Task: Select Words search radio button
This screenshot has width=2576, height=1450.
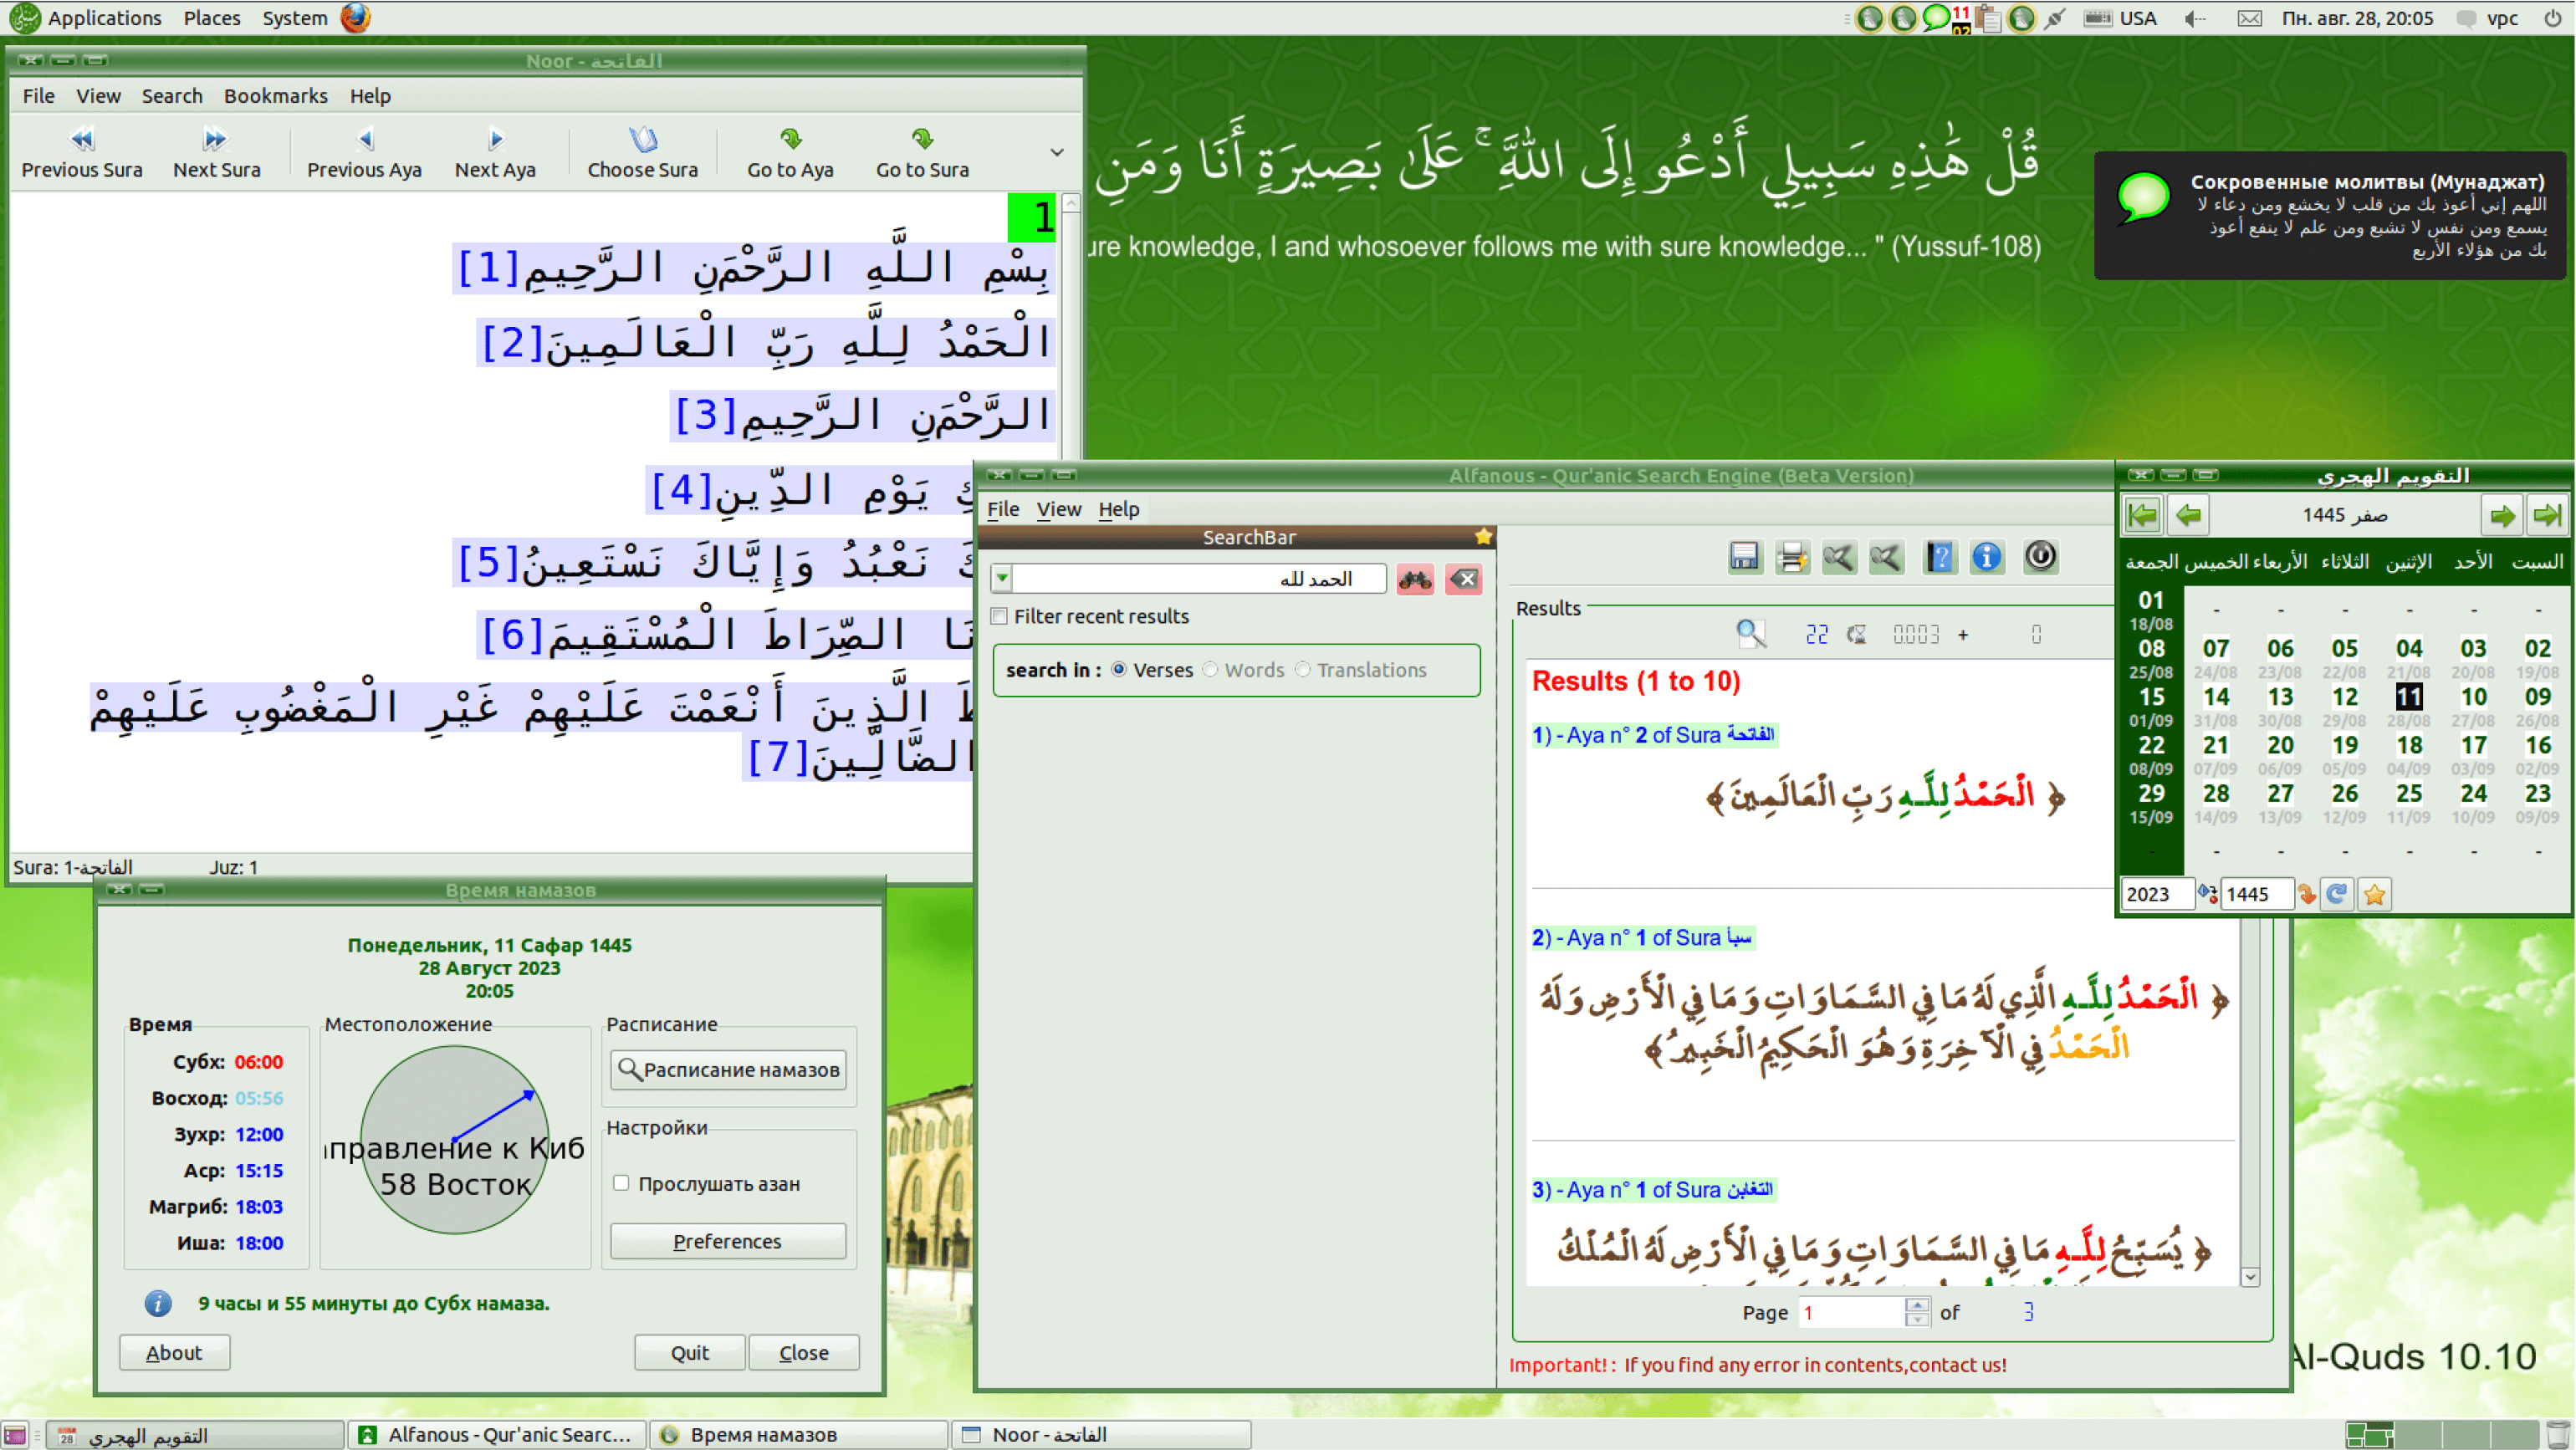Action: click(x=1210, y=670)
